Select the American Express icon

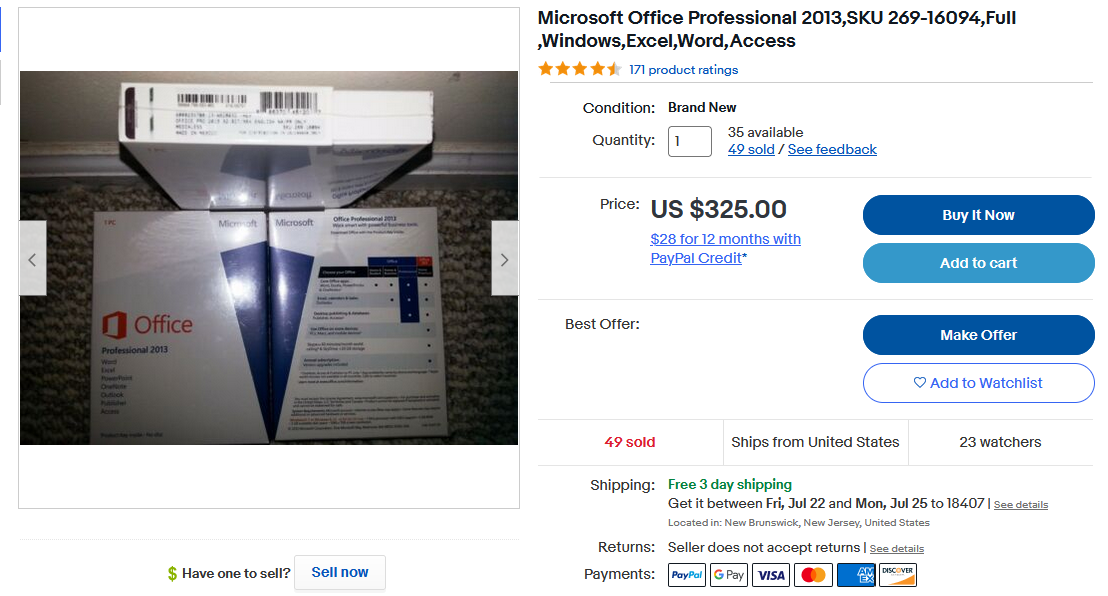[856, 575]
